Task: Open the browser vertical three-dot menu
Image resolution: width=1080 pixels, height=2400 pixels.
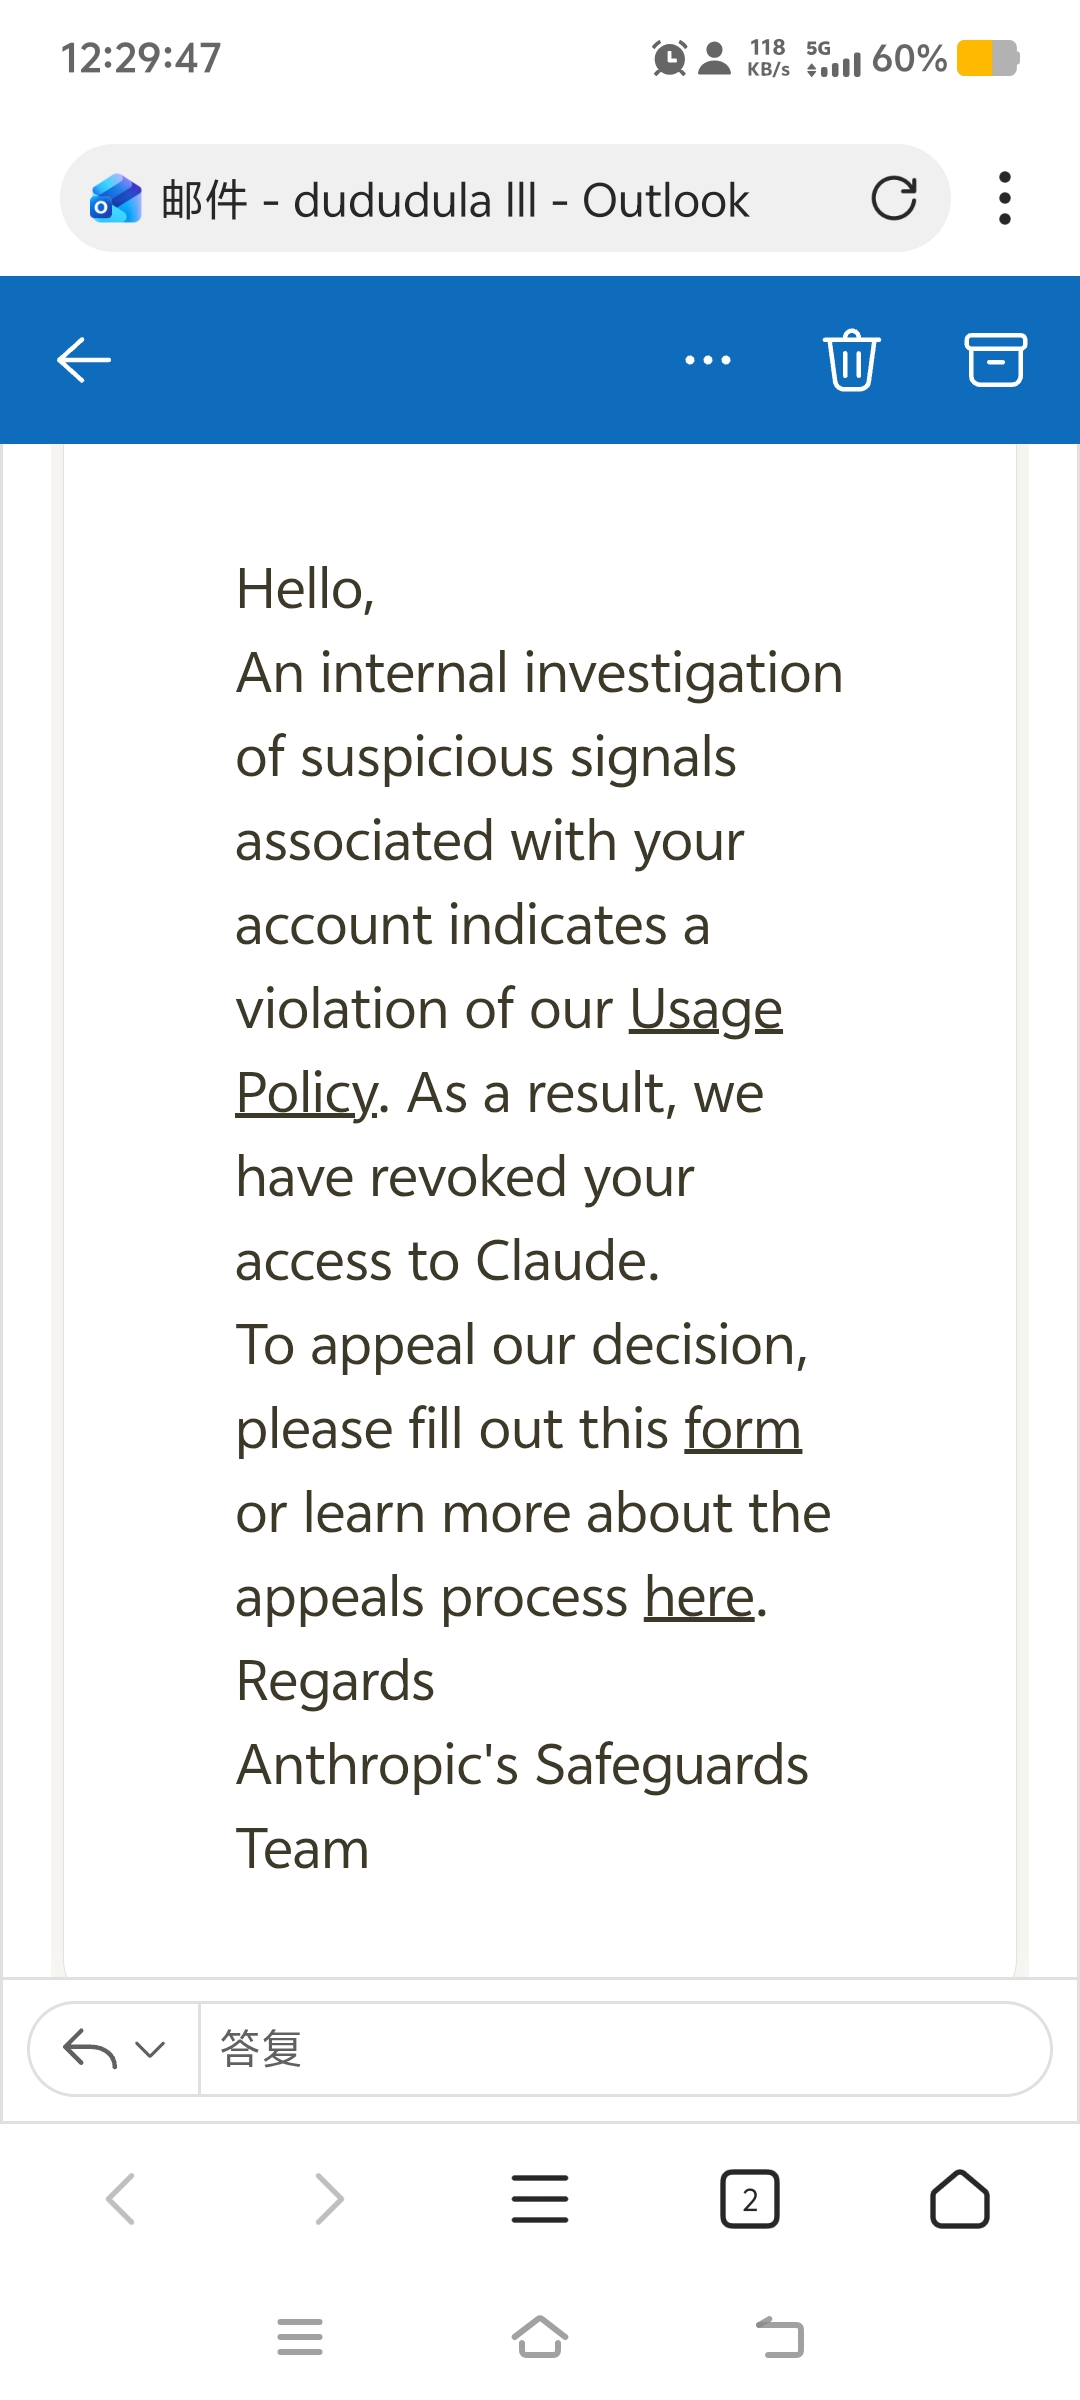Action: [x=1005, y=198]
